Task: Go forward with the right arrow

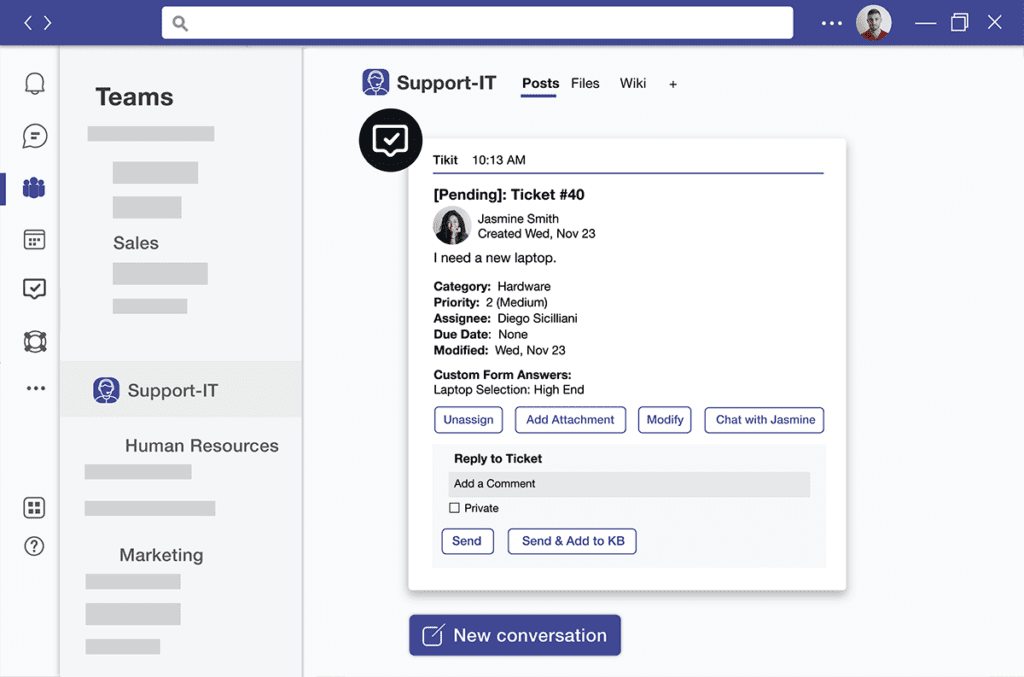Action: tap(48, 23)
